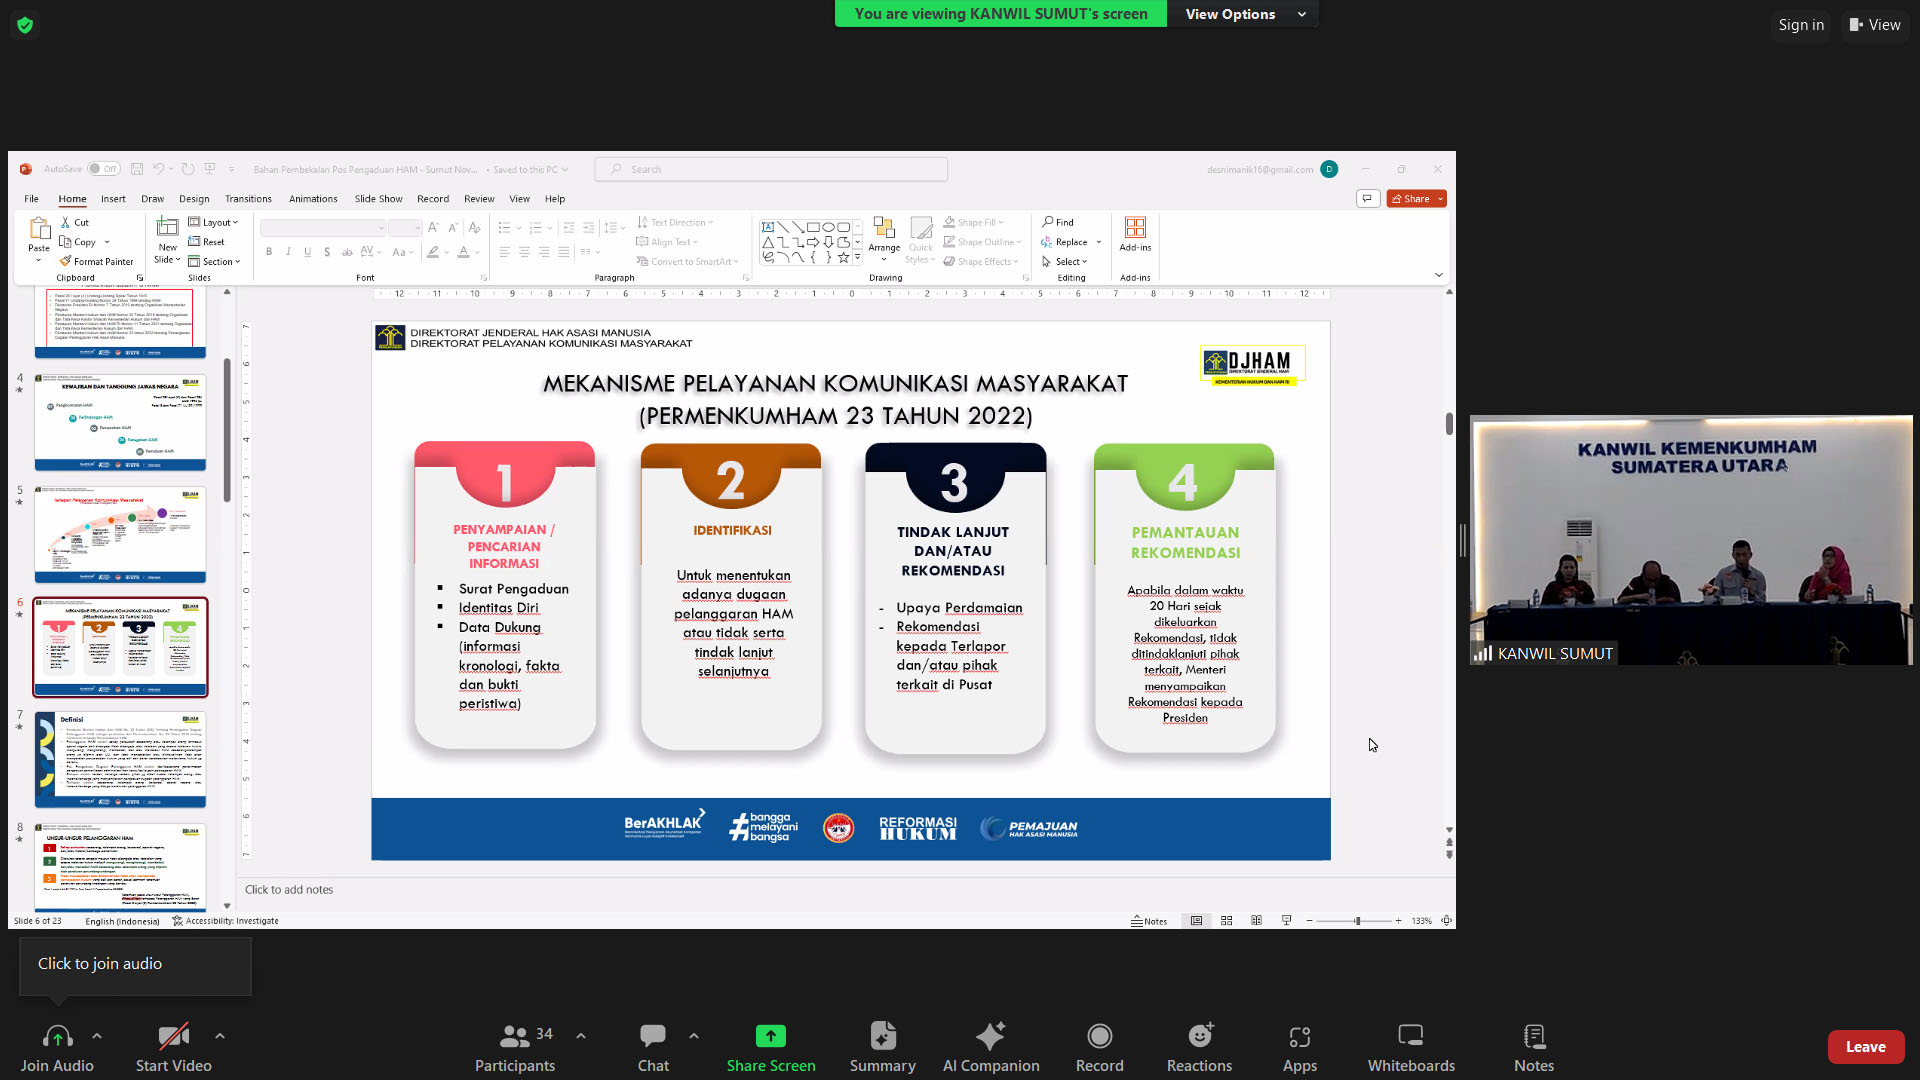Screen dimensions: 1920x1080
Task: Start recording with the Record icon
Action: (1099, 1036)
